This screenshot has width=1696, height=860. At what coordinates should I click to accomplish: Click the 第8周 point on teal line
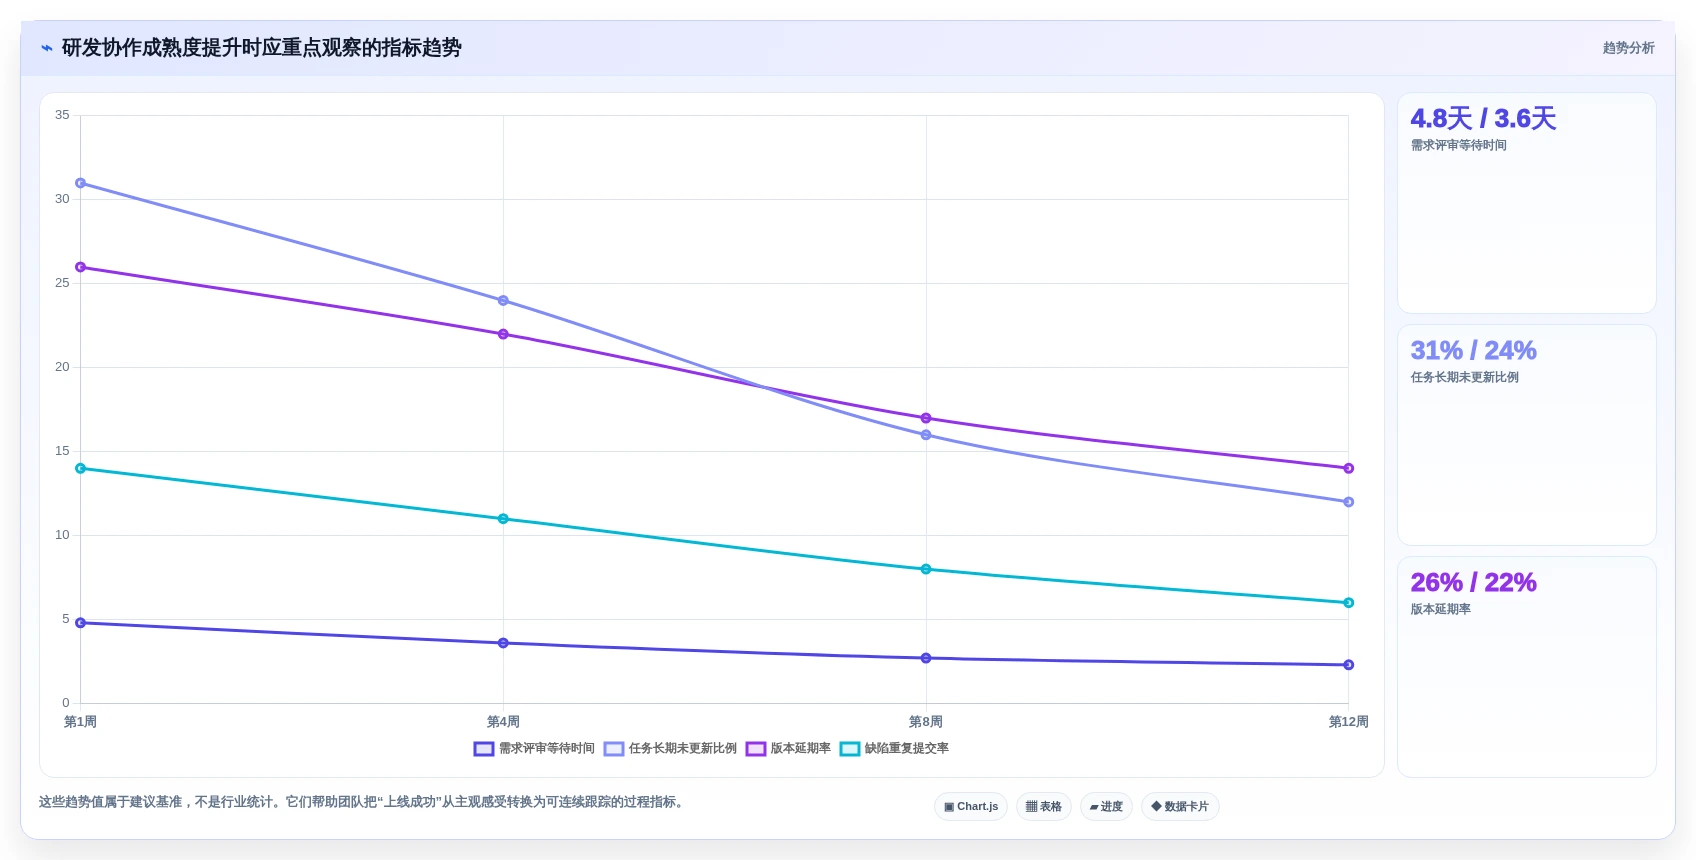click(926, 569)
